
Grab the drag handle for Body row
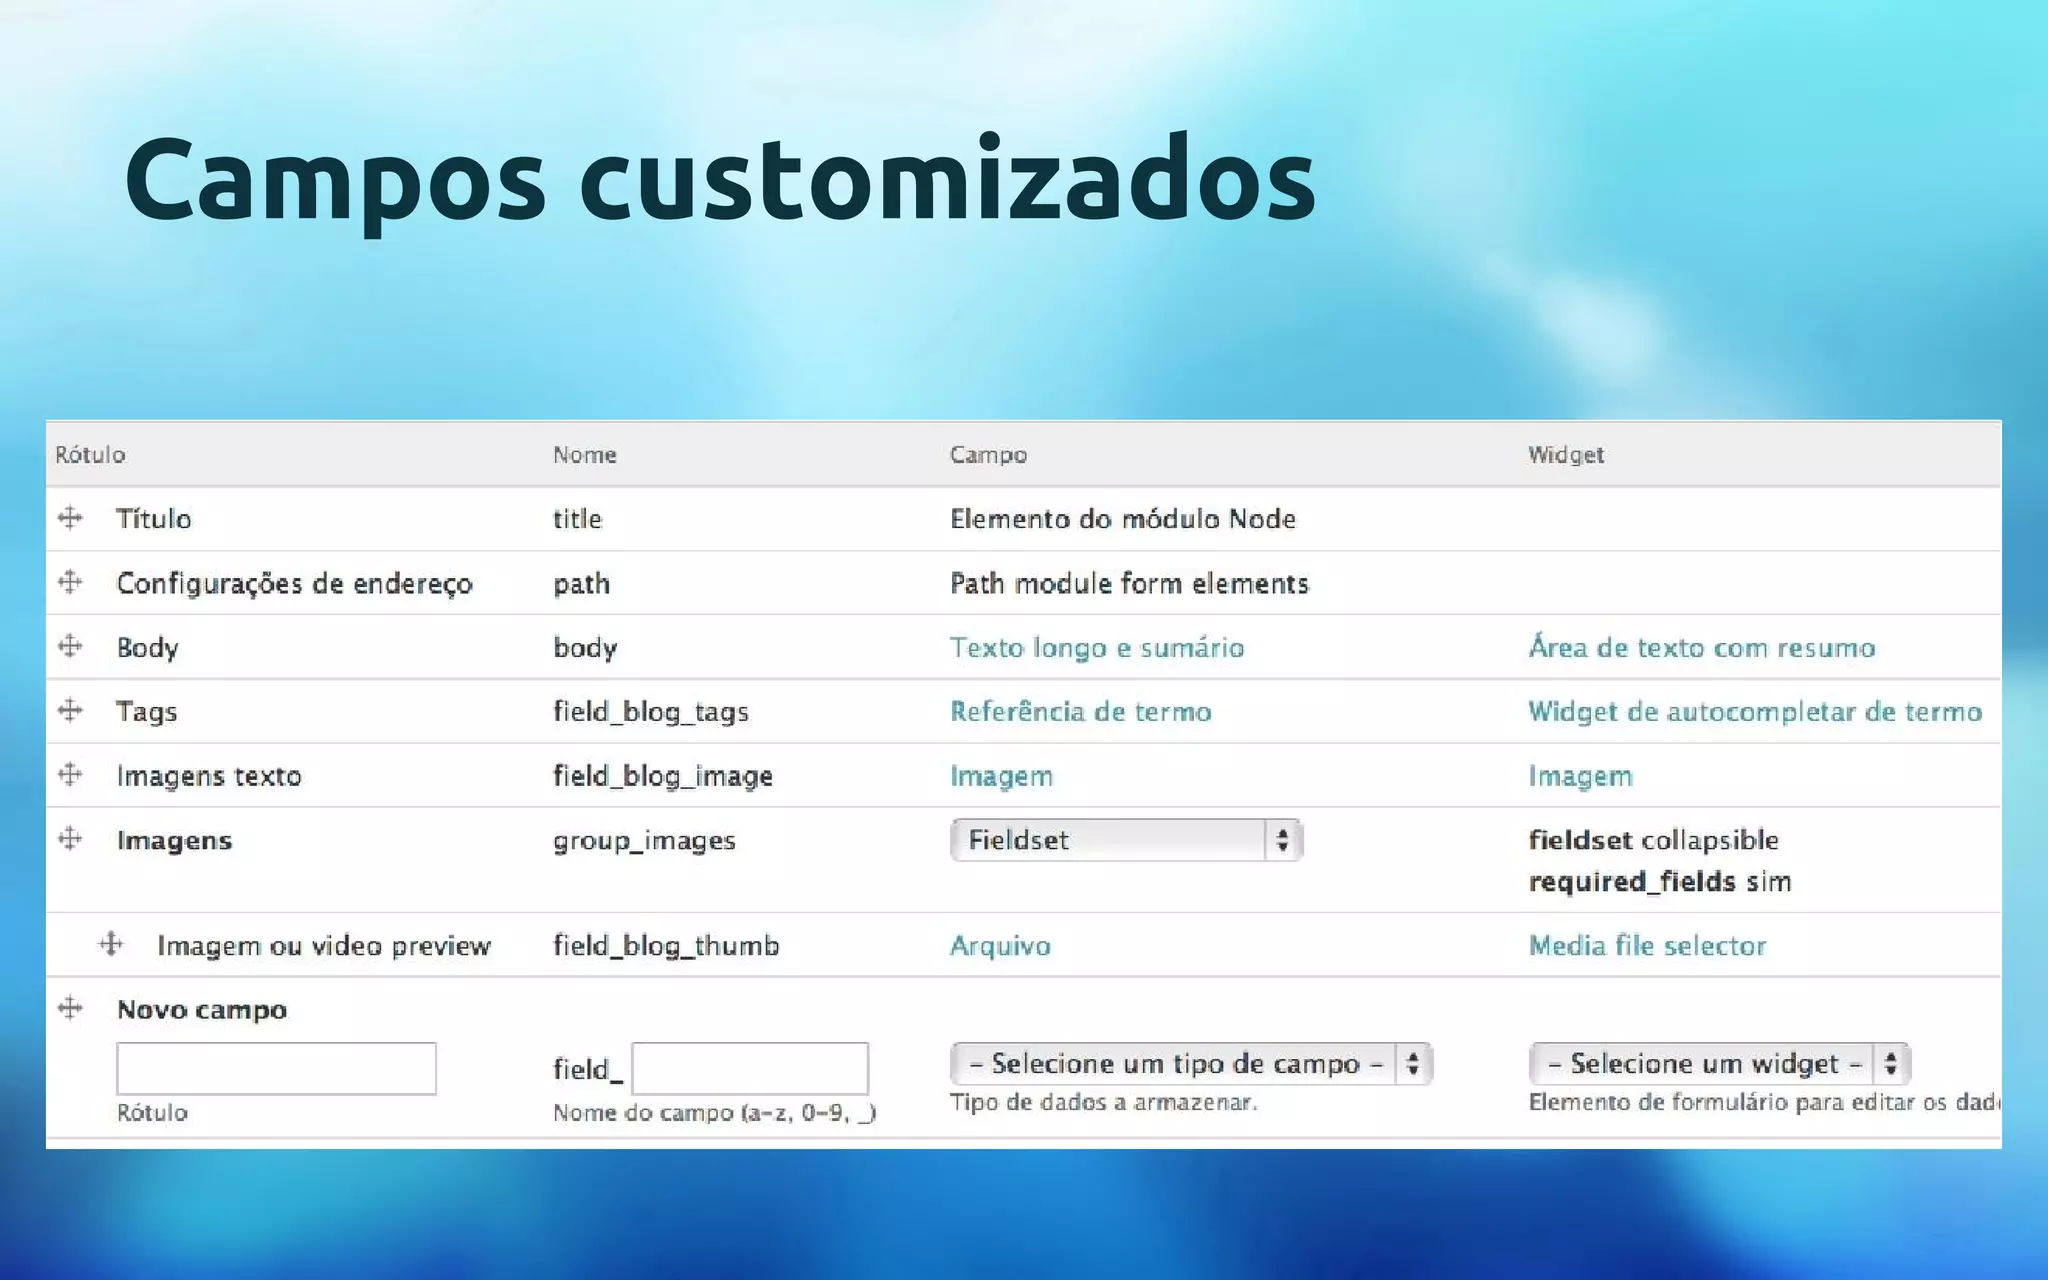point(70,646)
